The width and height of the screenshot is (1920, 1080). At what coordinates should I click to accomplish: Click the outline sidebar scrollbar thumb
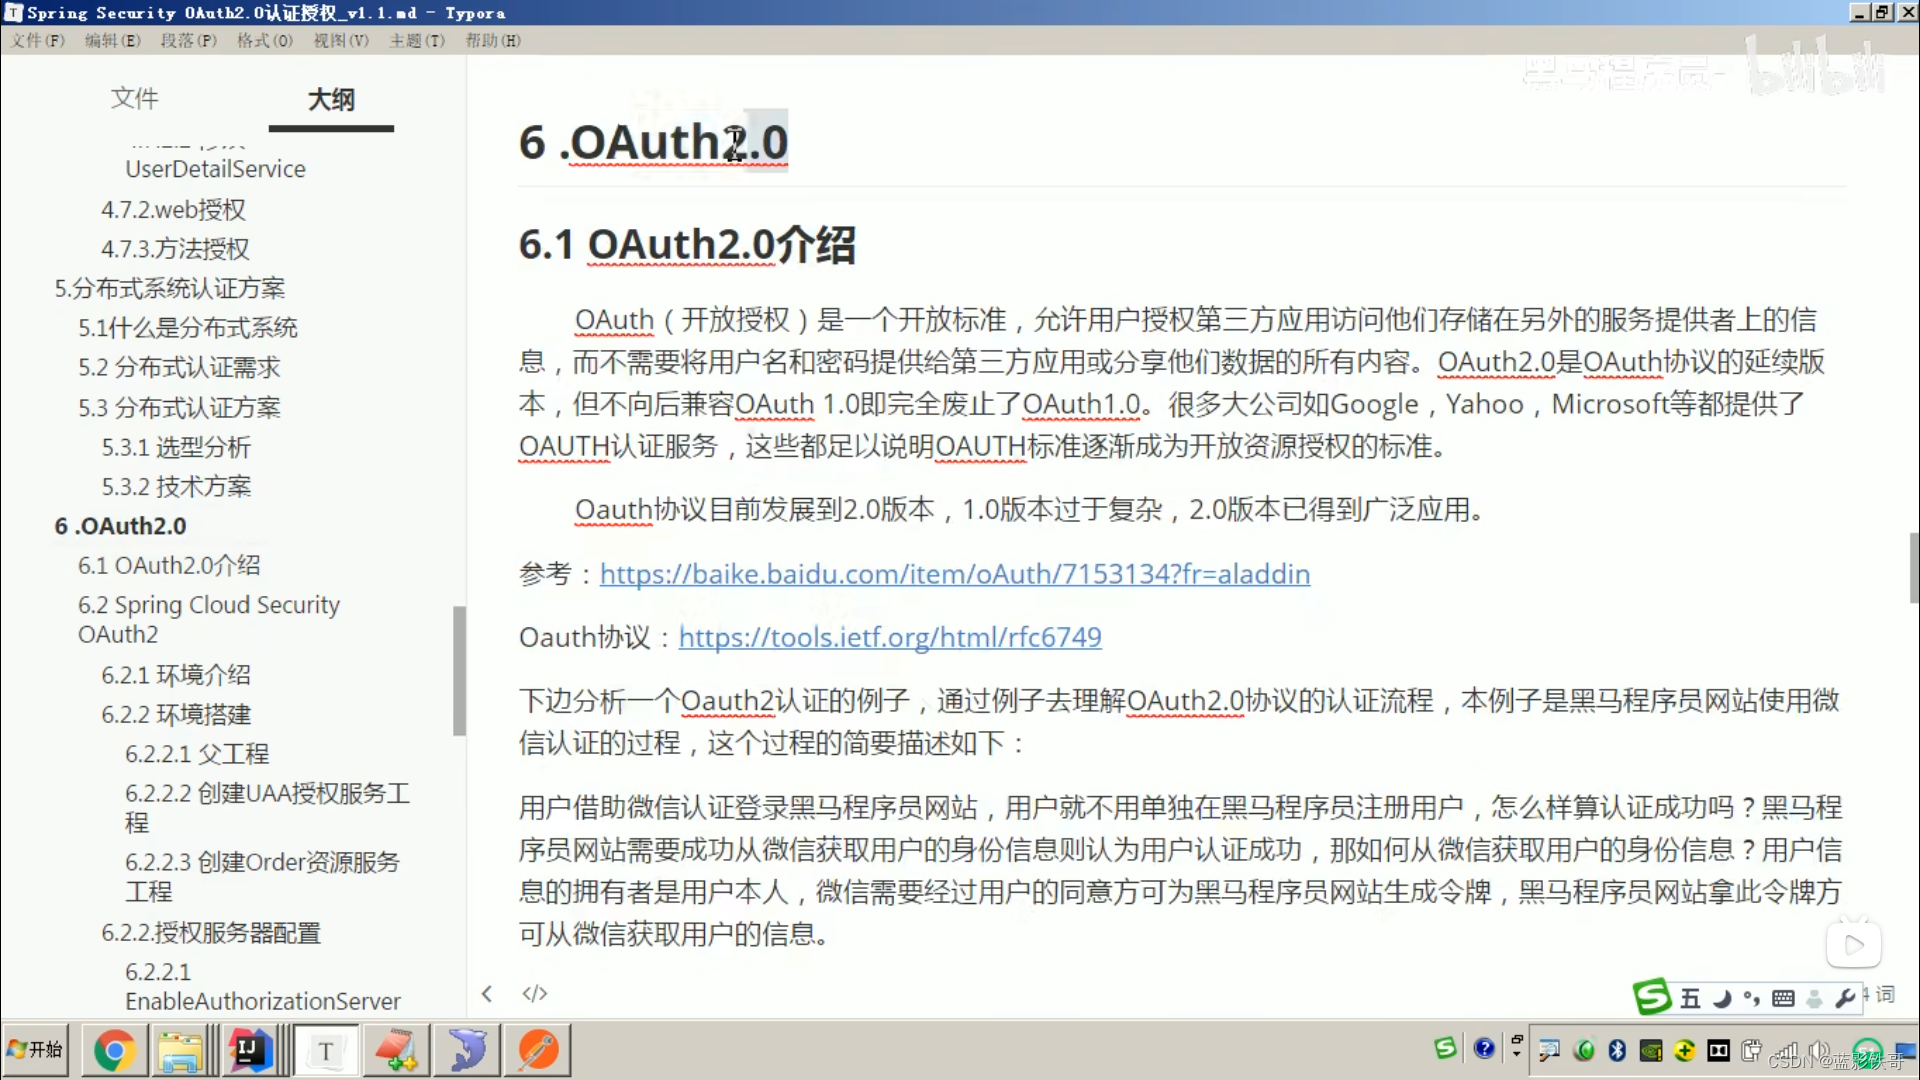(x=459, y=671)
